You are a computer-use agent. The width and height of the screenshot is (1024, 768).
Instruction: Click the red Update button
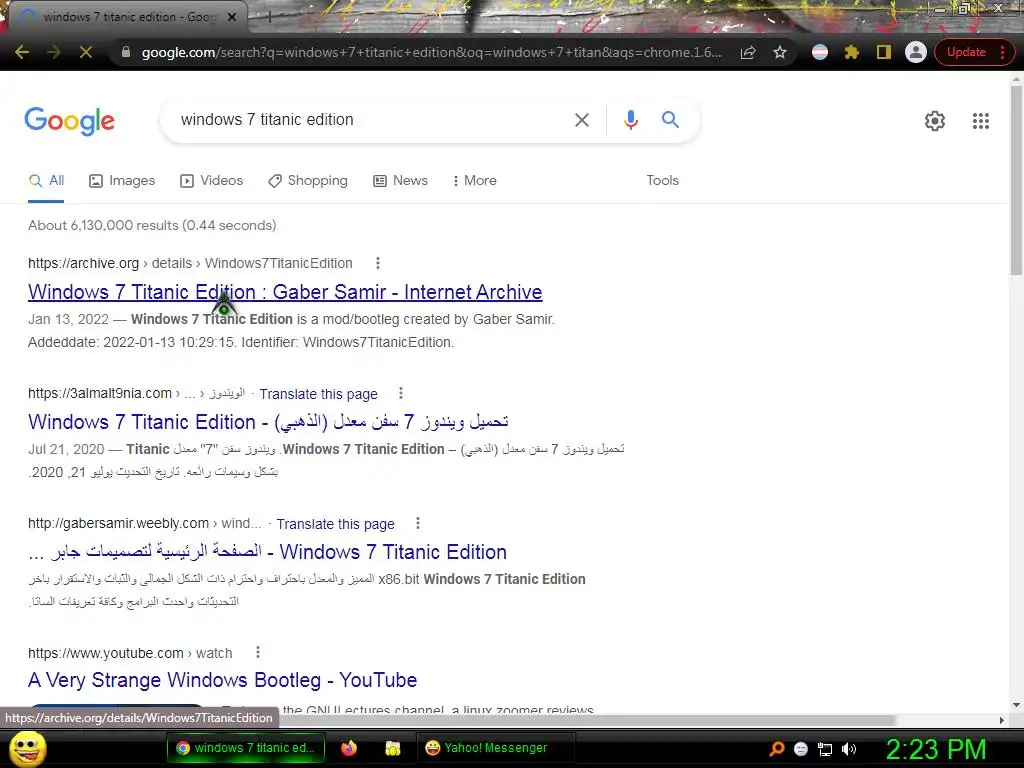click(x=966, y=52)
